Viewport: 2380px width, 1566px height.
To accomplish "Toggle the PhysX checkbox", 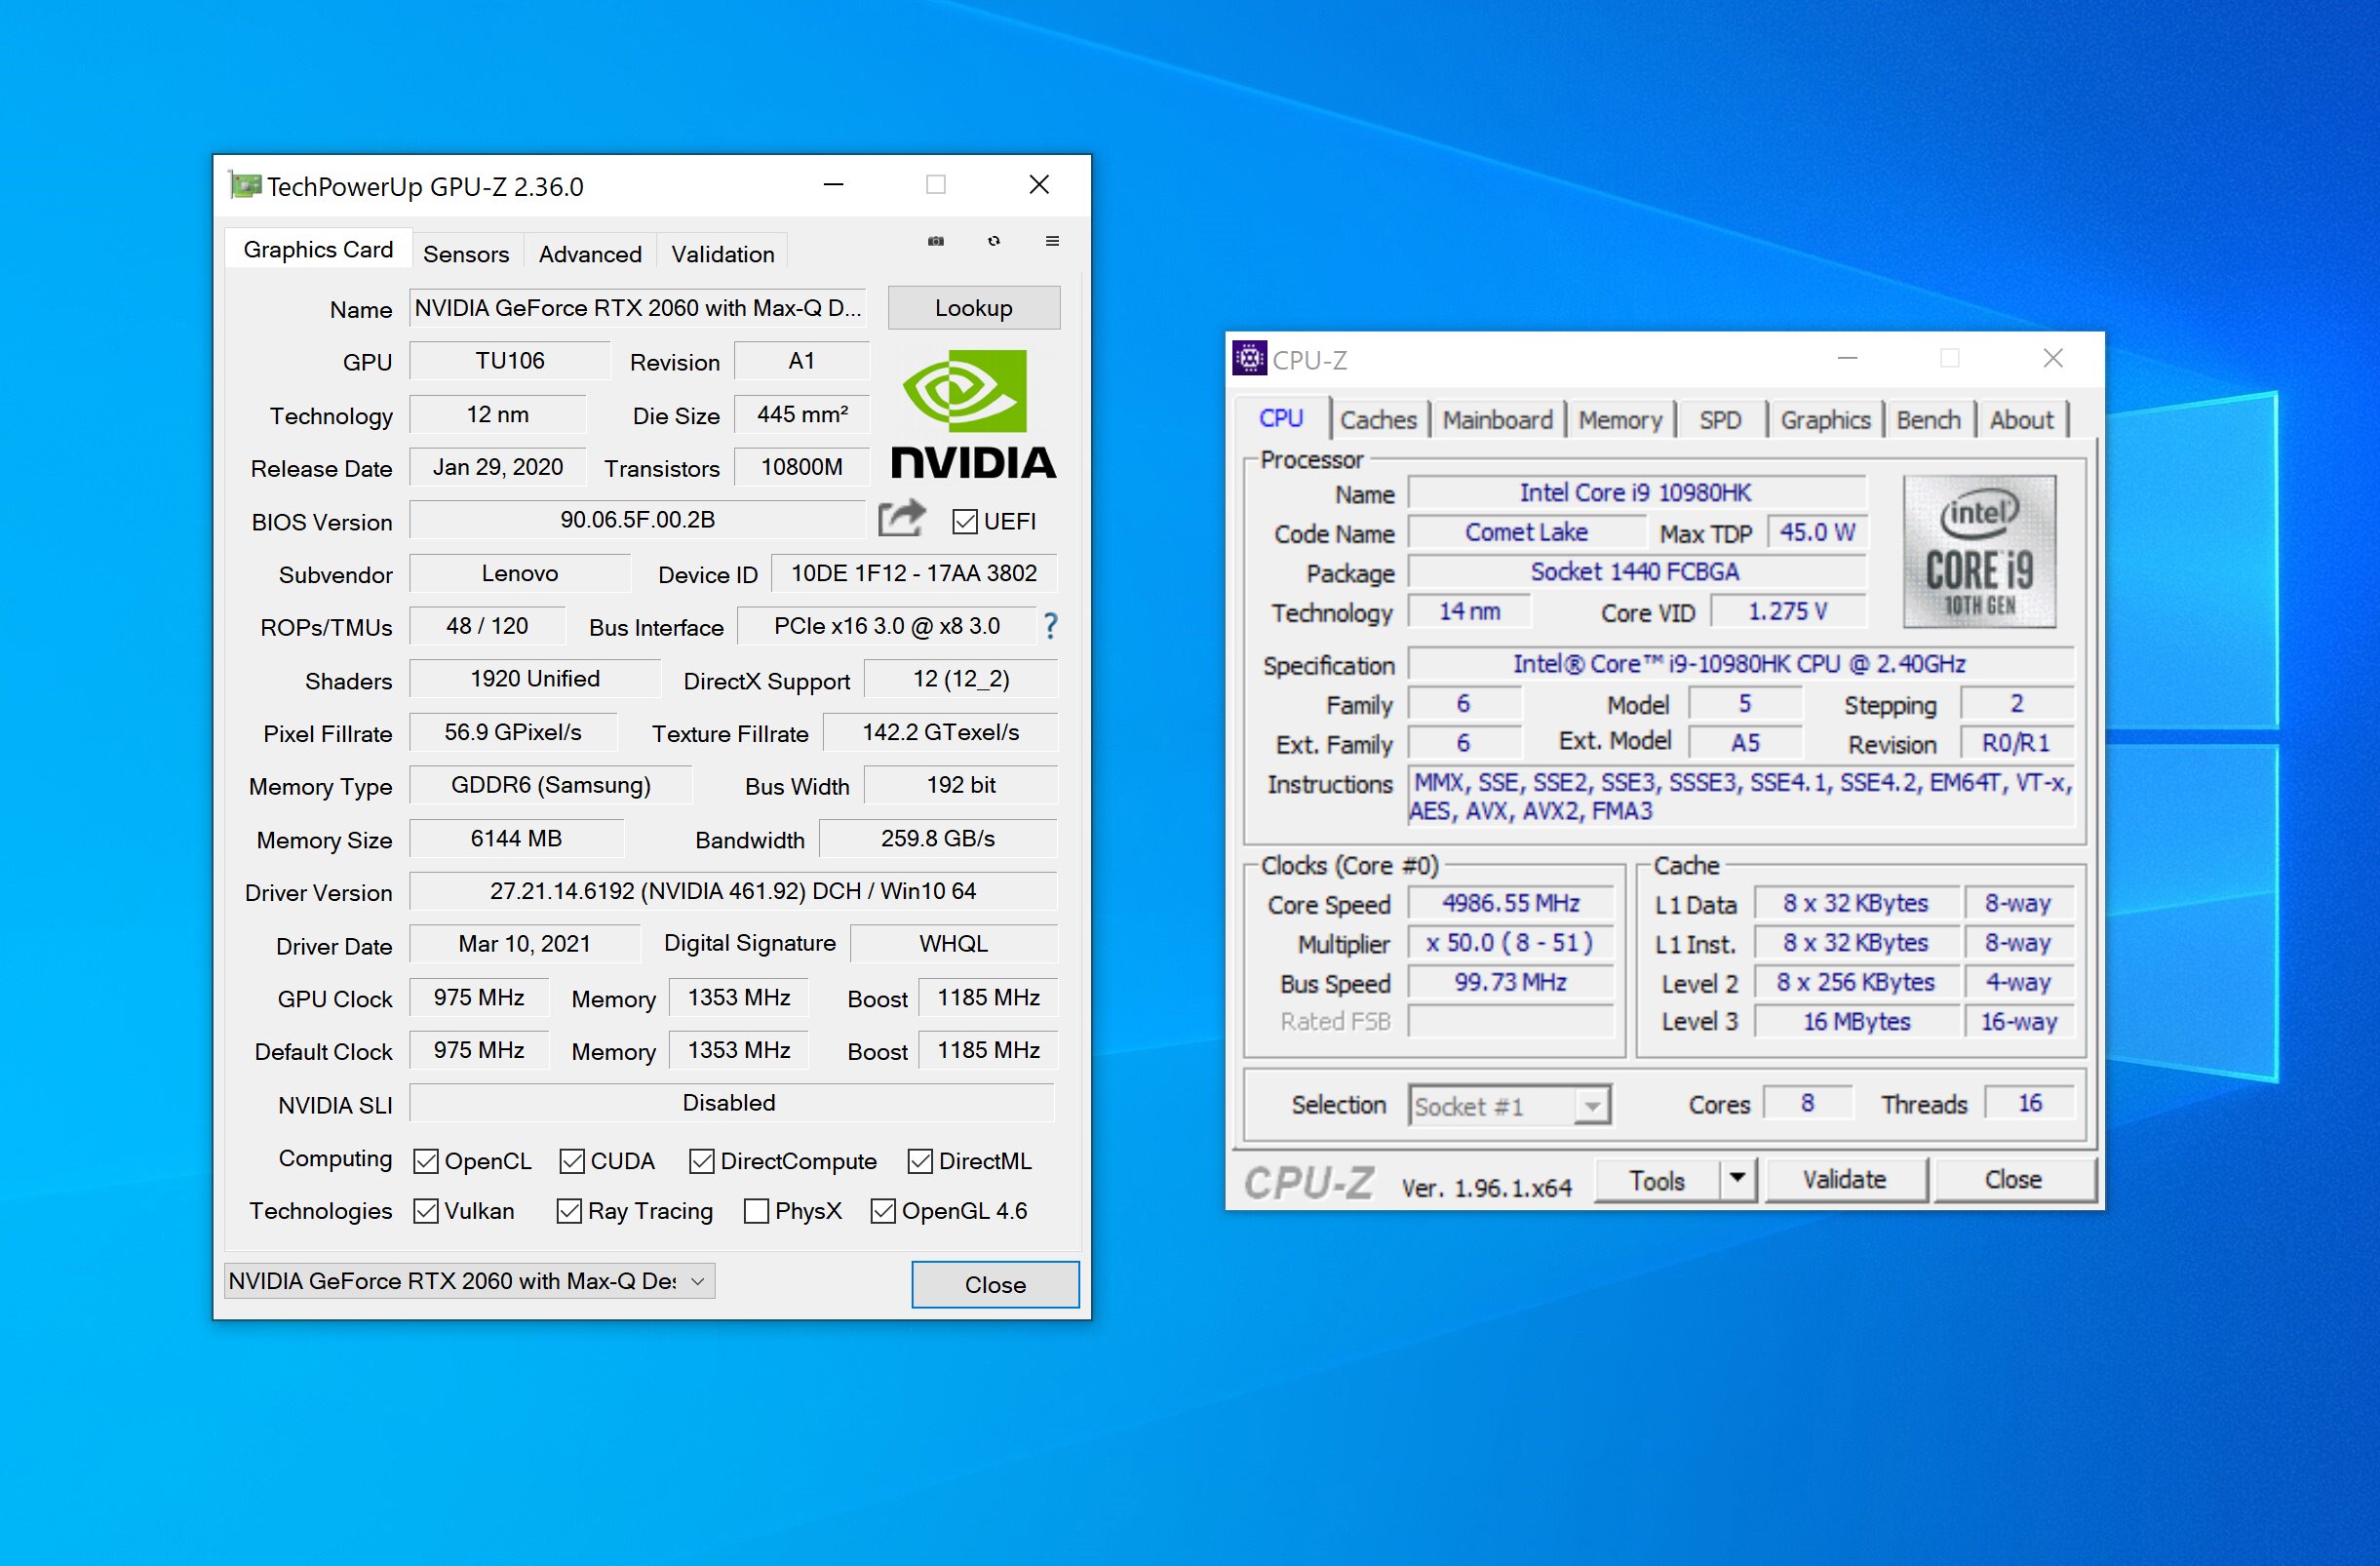I will coord(757,1211).
